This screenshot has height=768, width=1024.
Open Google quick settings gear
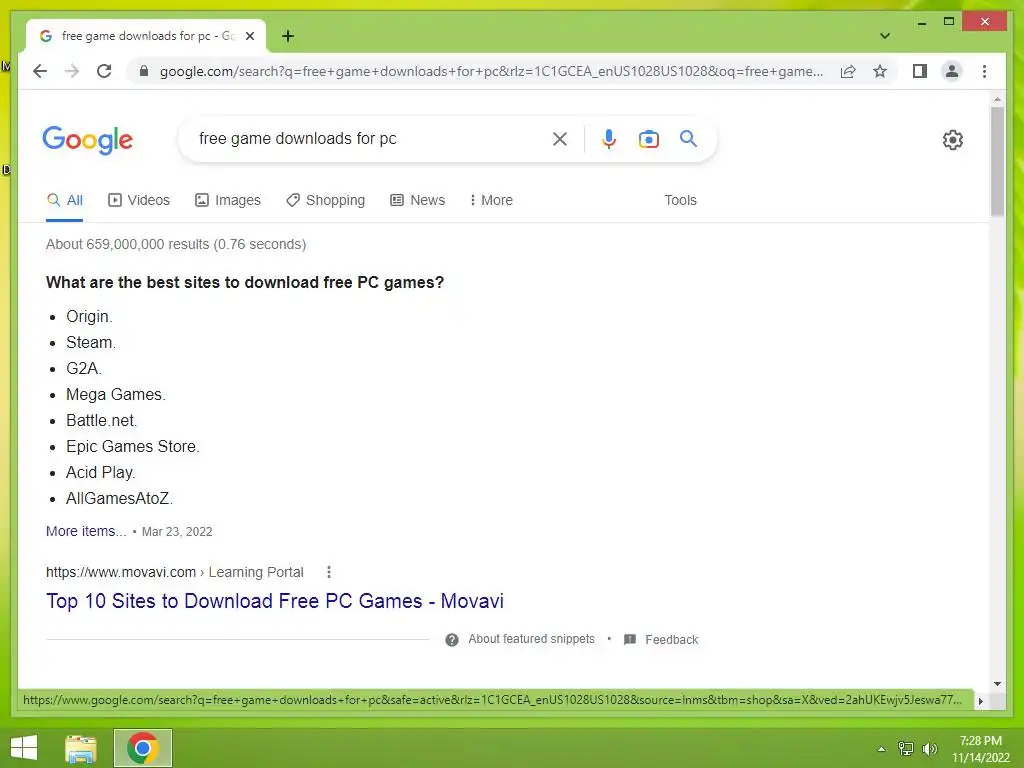click(953, 140)
